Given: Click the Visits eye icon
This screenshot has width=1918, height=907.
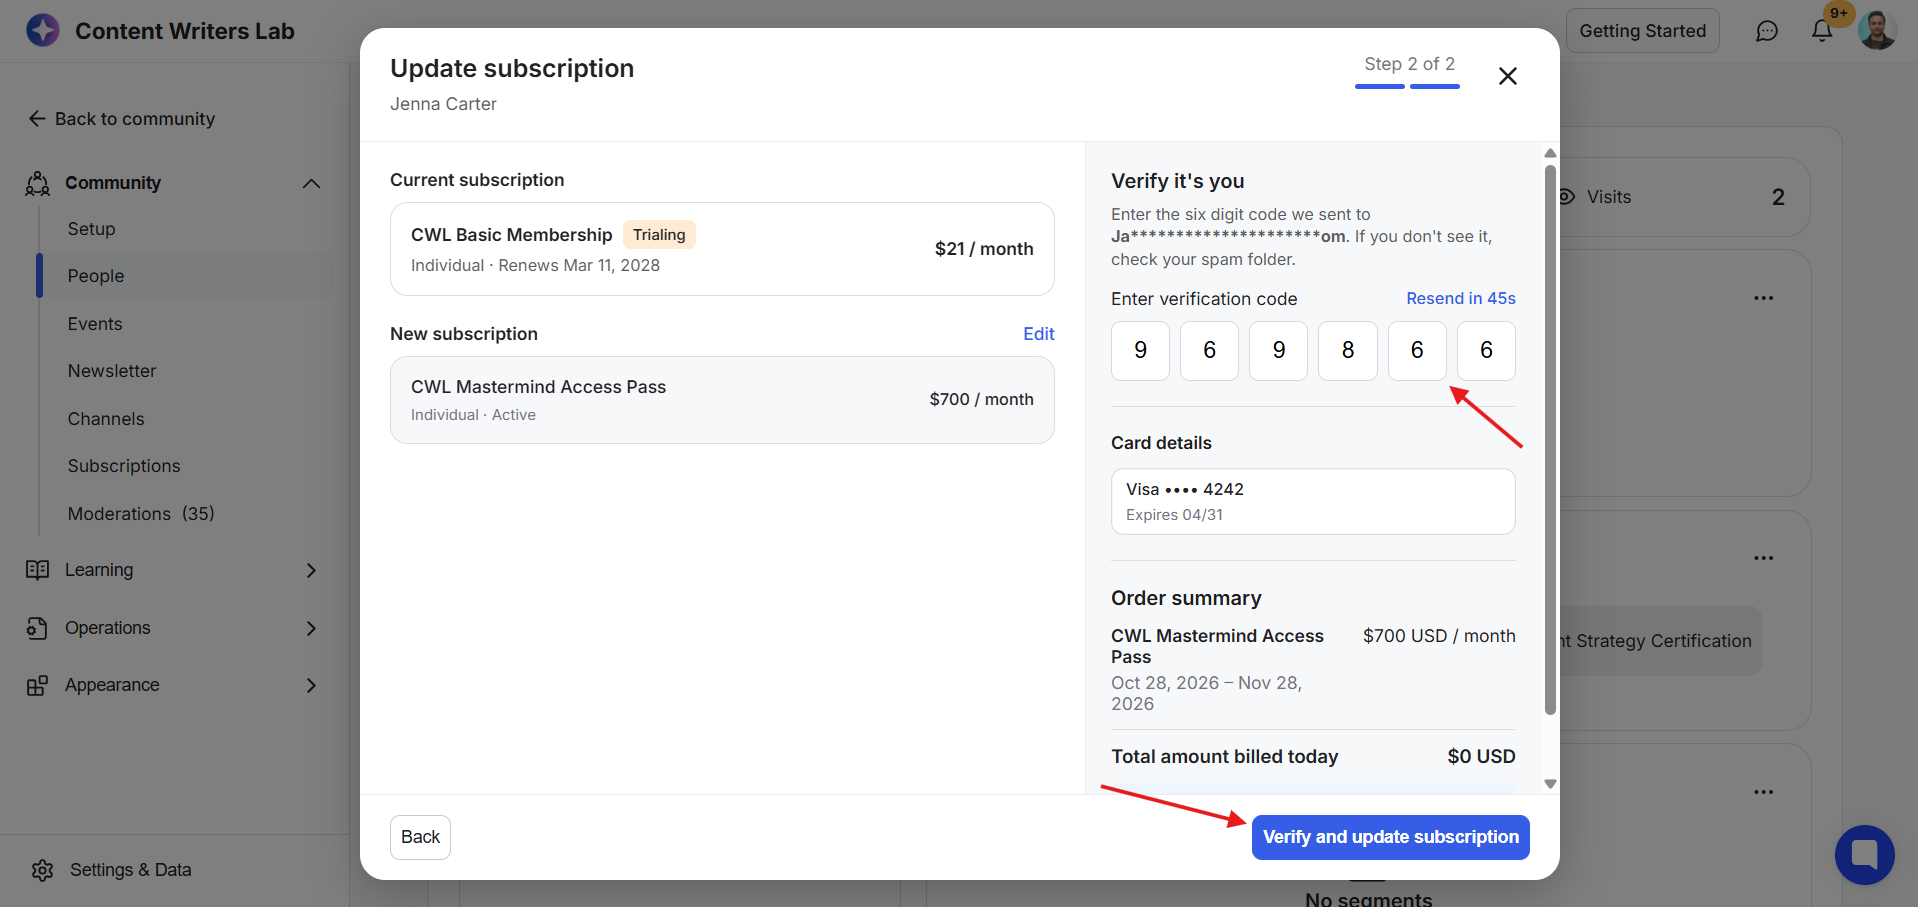Looking at the screenshot, I should point(1567,197).
